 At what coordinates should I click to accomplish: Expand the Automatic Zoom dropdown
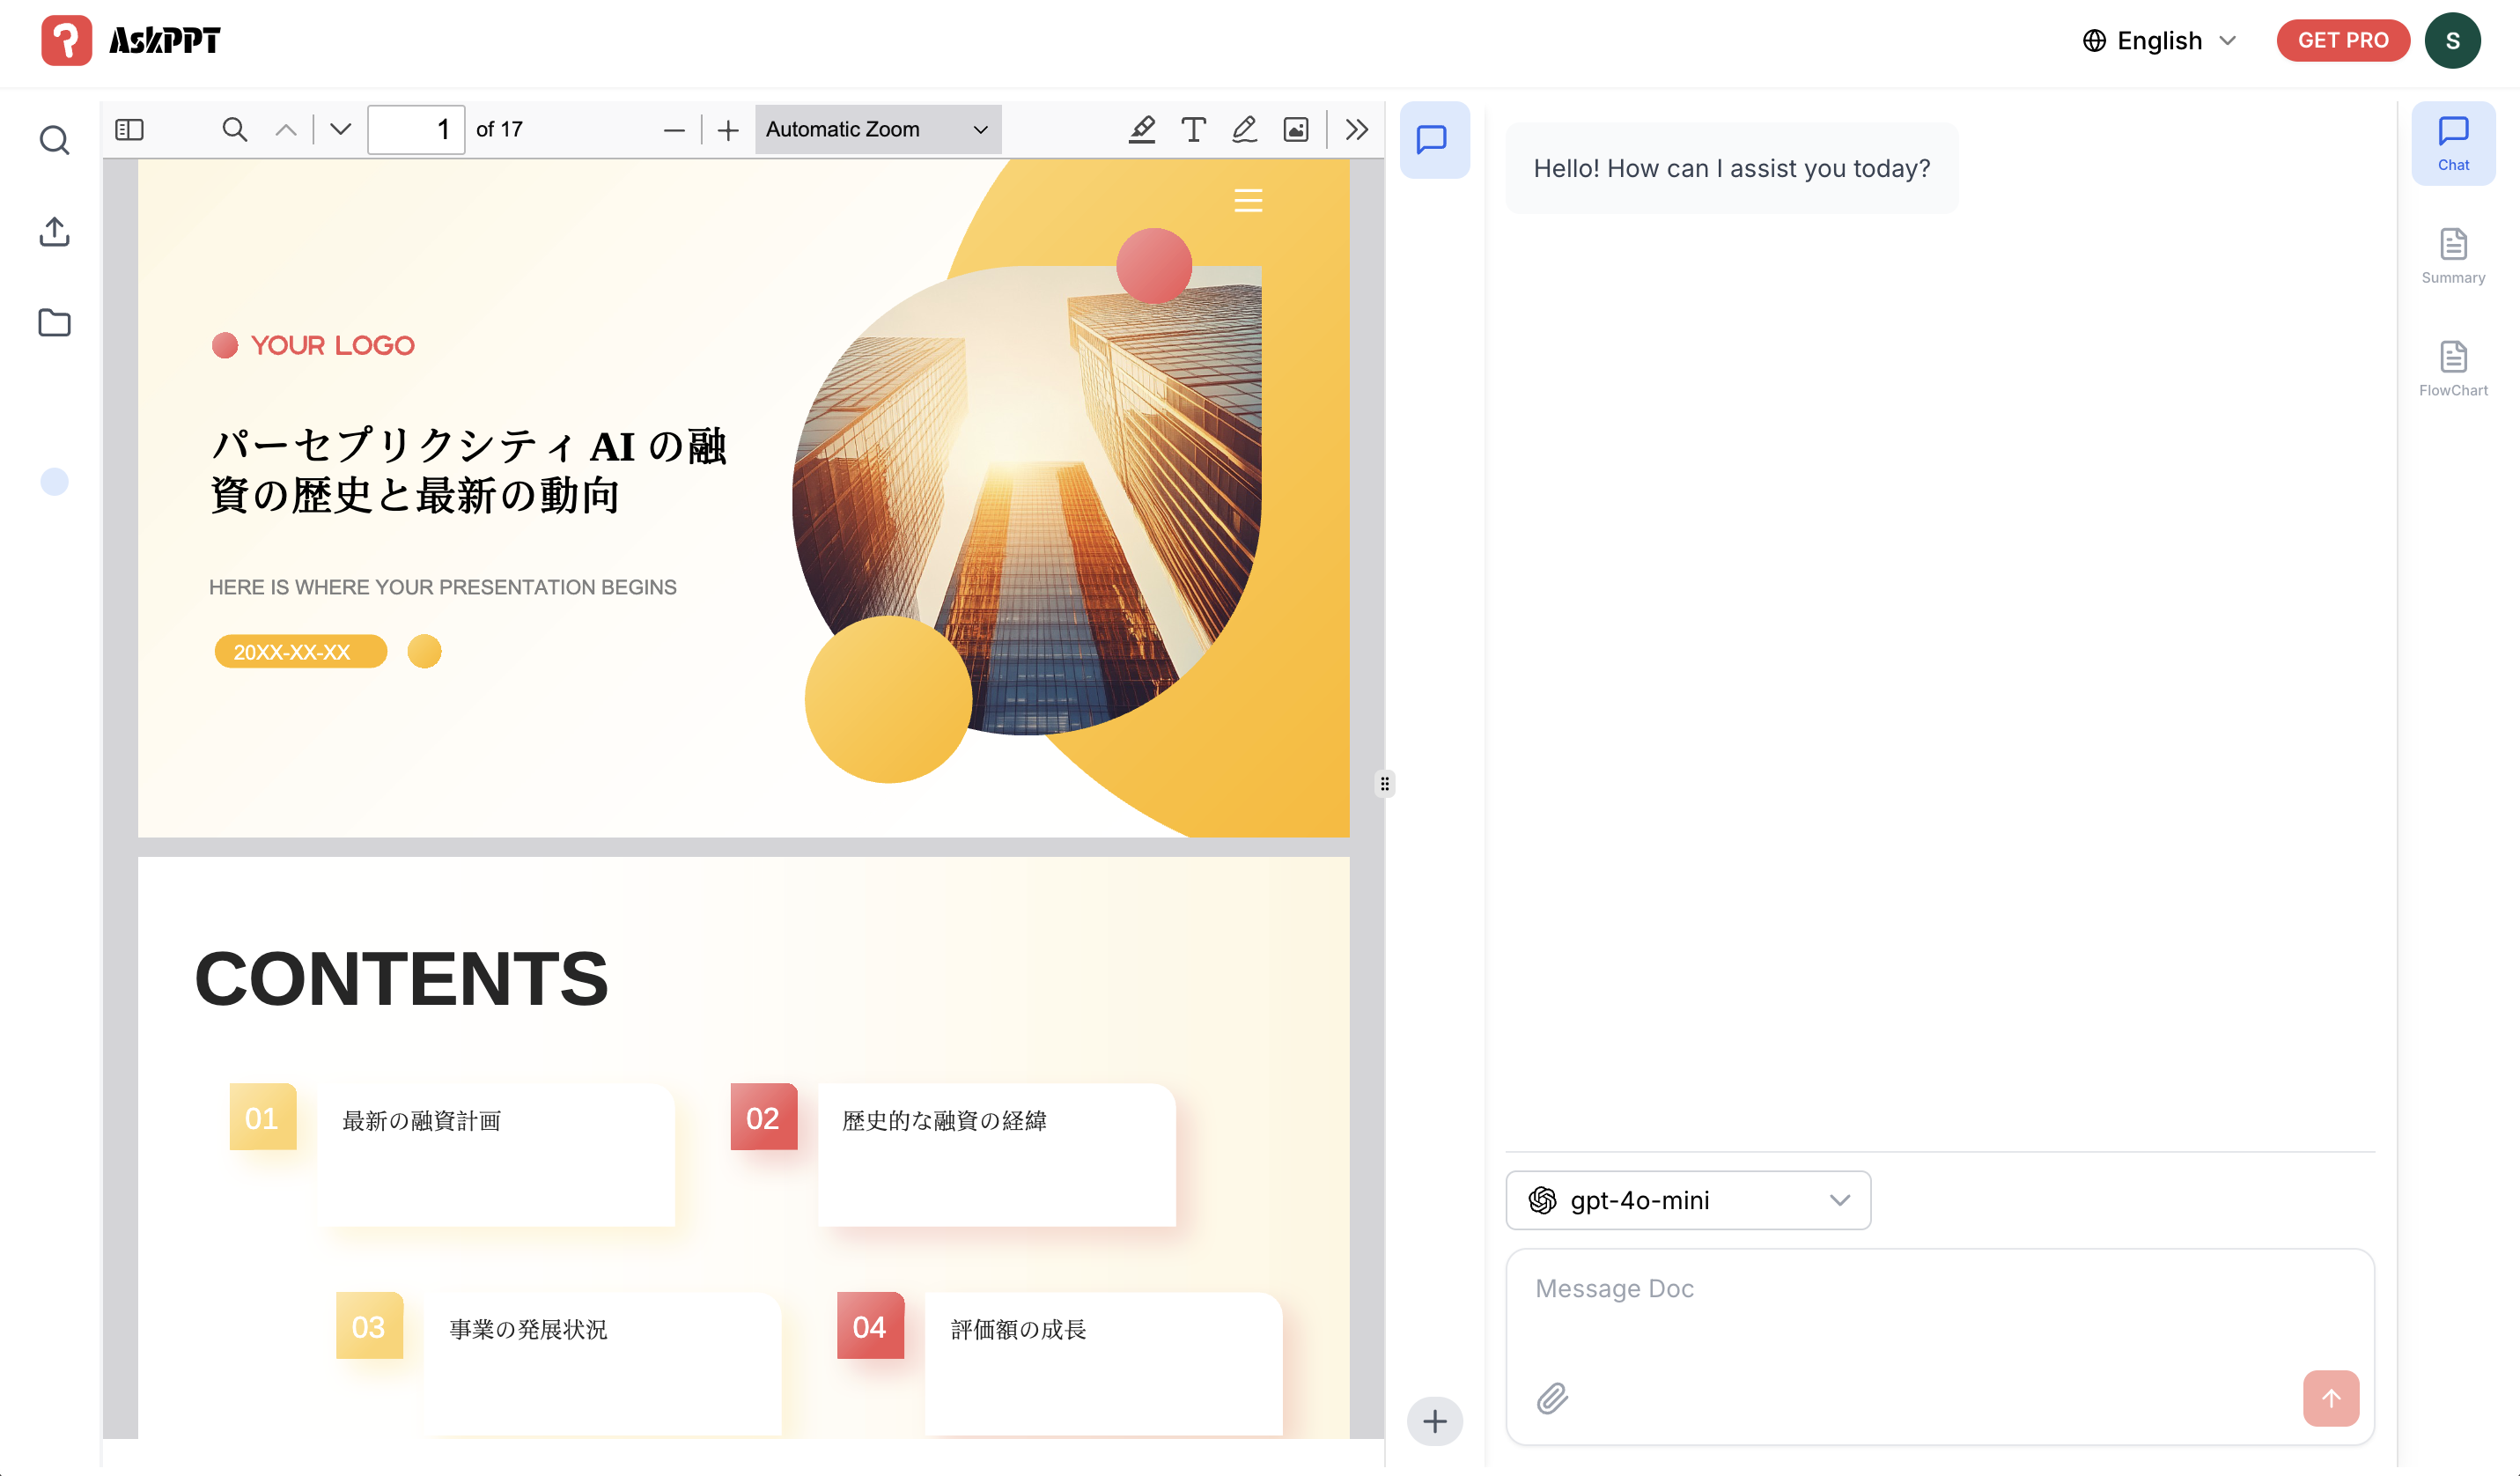pos(877,129)
